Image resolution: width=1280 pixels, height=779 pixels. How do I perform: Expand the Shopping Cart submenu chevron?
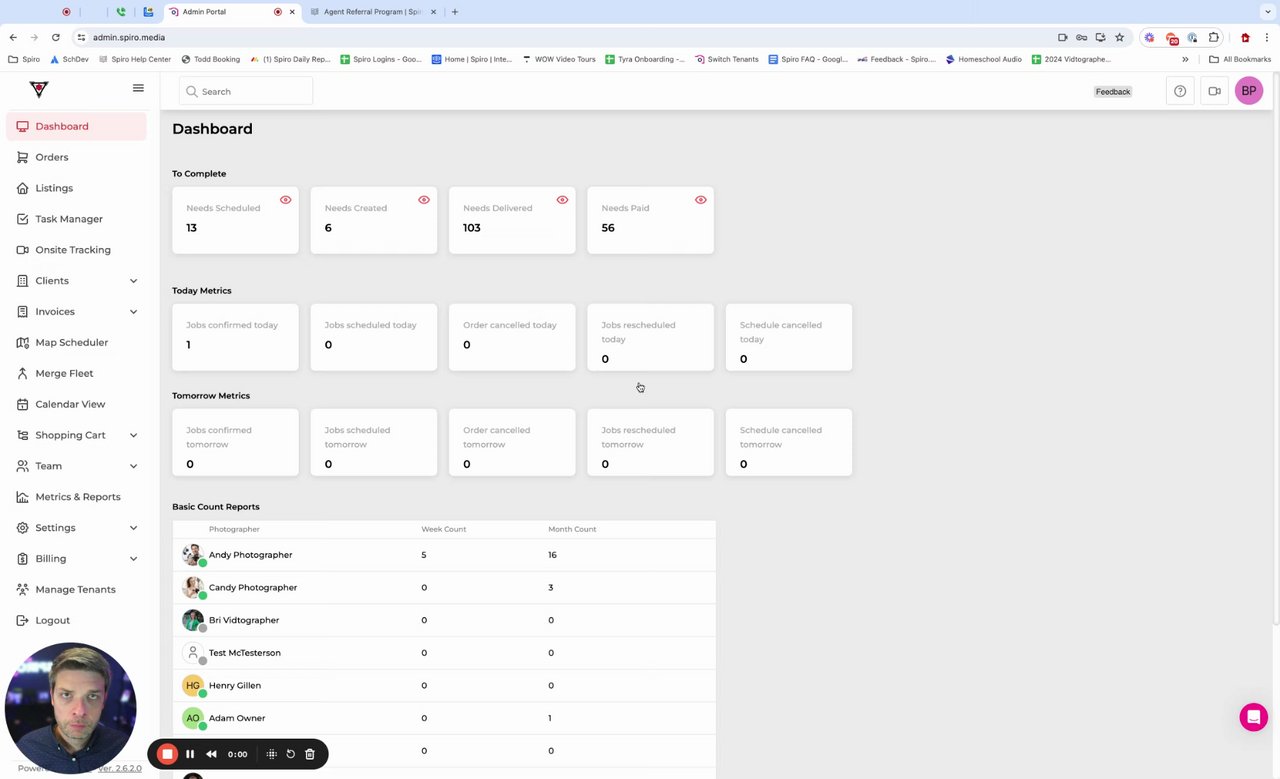click(133, 435)
